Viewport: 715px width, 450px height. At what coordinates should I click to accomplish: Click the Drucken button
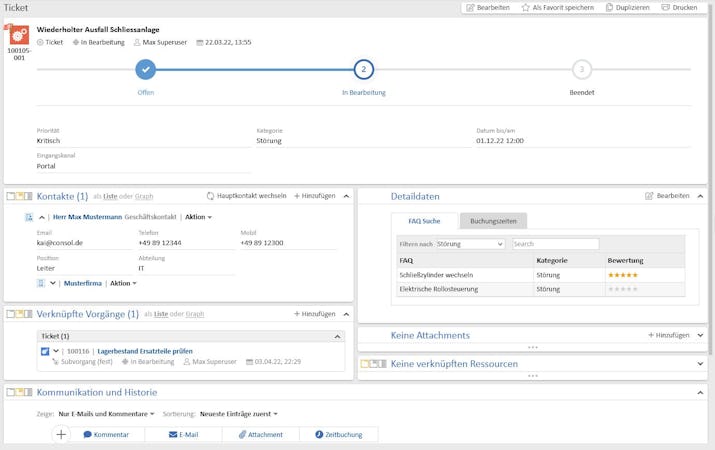pos(679,8)
